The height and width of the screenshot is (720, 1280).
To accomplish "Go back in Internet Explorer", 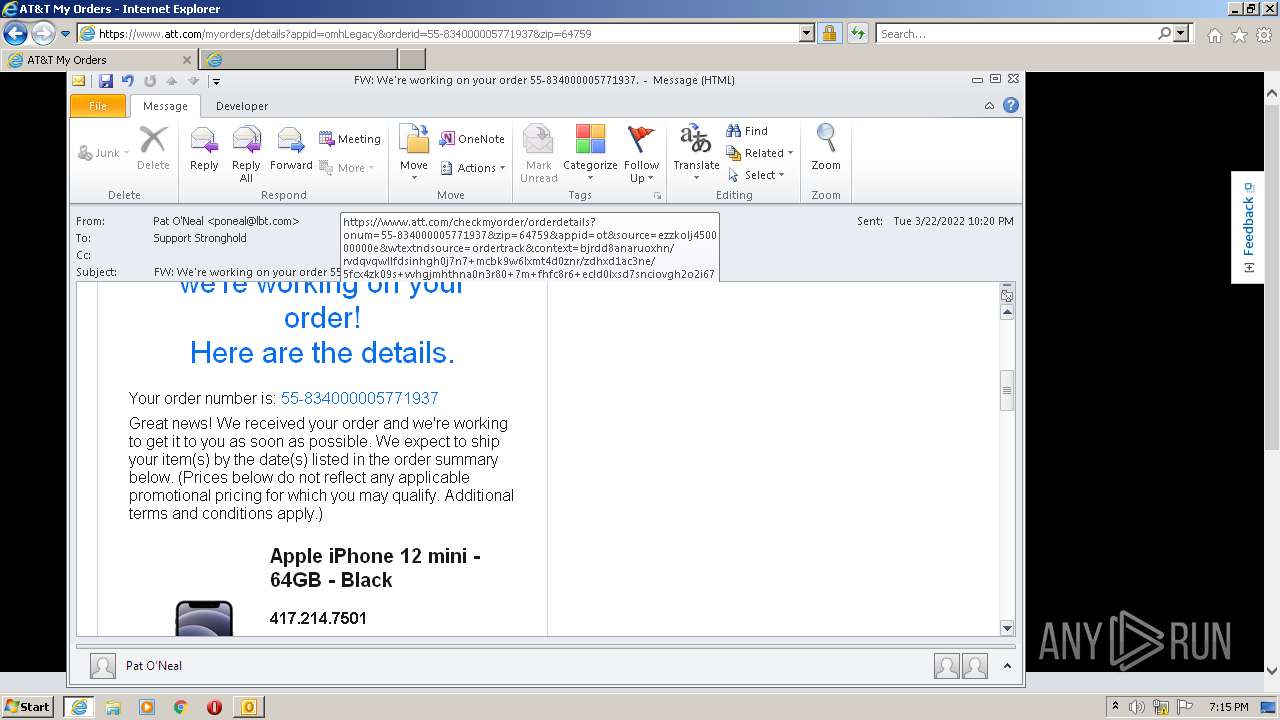I will 15,34.
